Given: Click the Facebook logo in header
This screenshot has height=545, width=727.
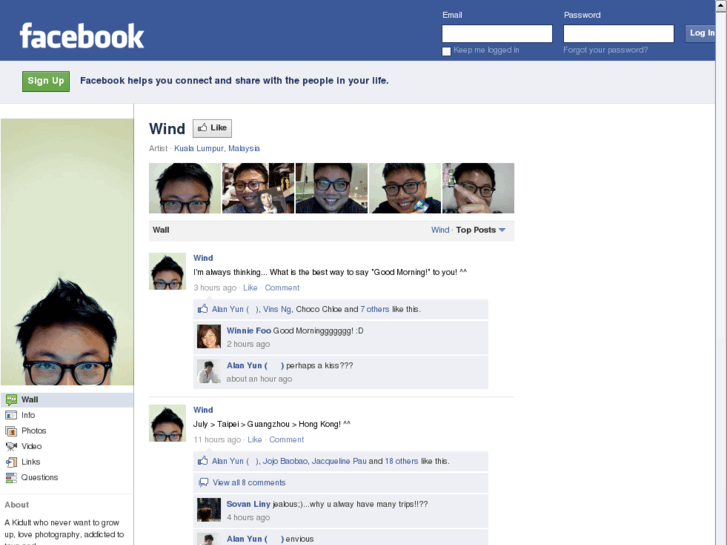Looking at the screenshot, I should (x=82, y=36).
